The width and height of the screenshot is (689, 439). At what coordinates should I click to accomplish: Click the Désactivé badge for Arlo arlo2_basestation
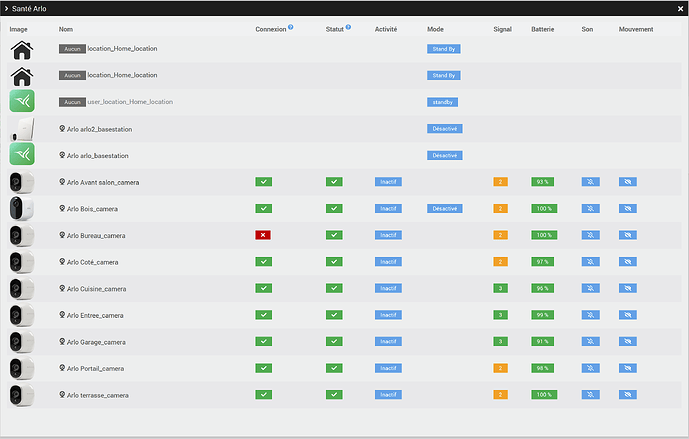point(445,129)
